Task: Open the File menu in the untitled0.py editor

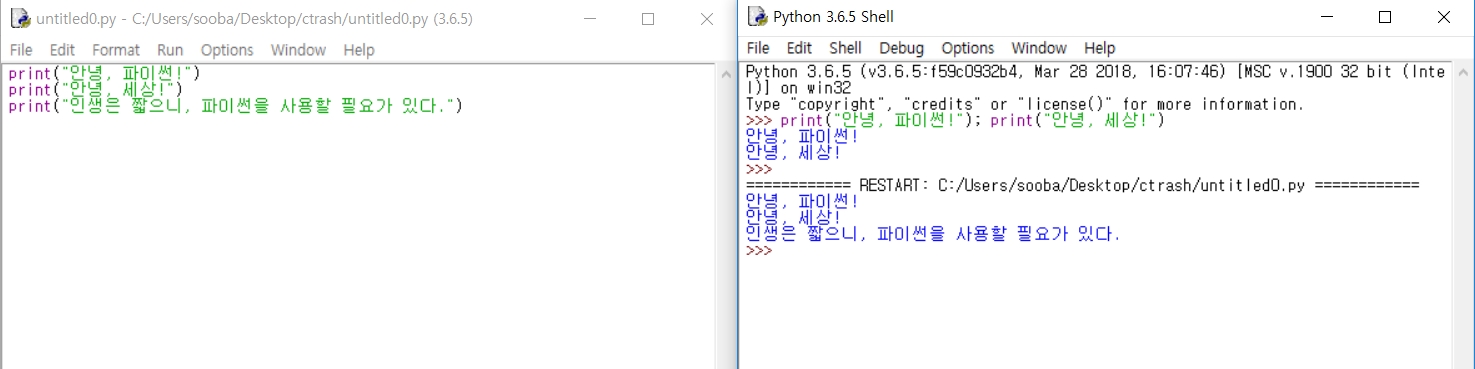Action: (x=21, y=50)
